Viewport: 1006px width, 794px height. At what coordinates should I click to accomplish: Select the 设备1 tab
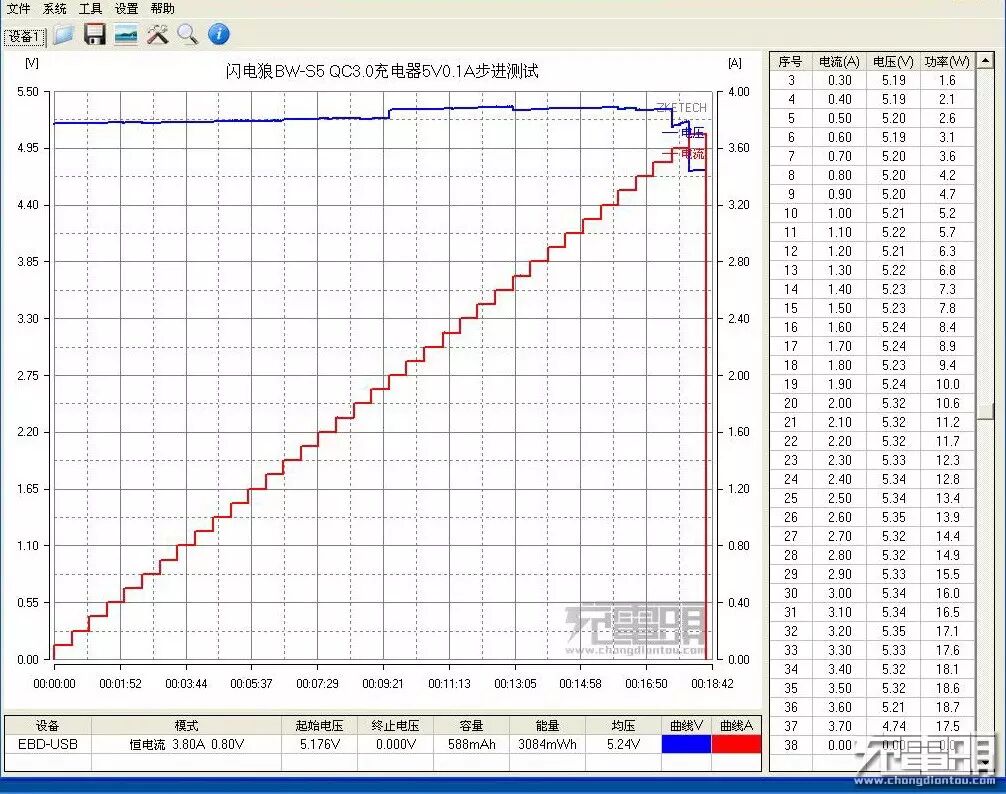click(x=24, y=37)
